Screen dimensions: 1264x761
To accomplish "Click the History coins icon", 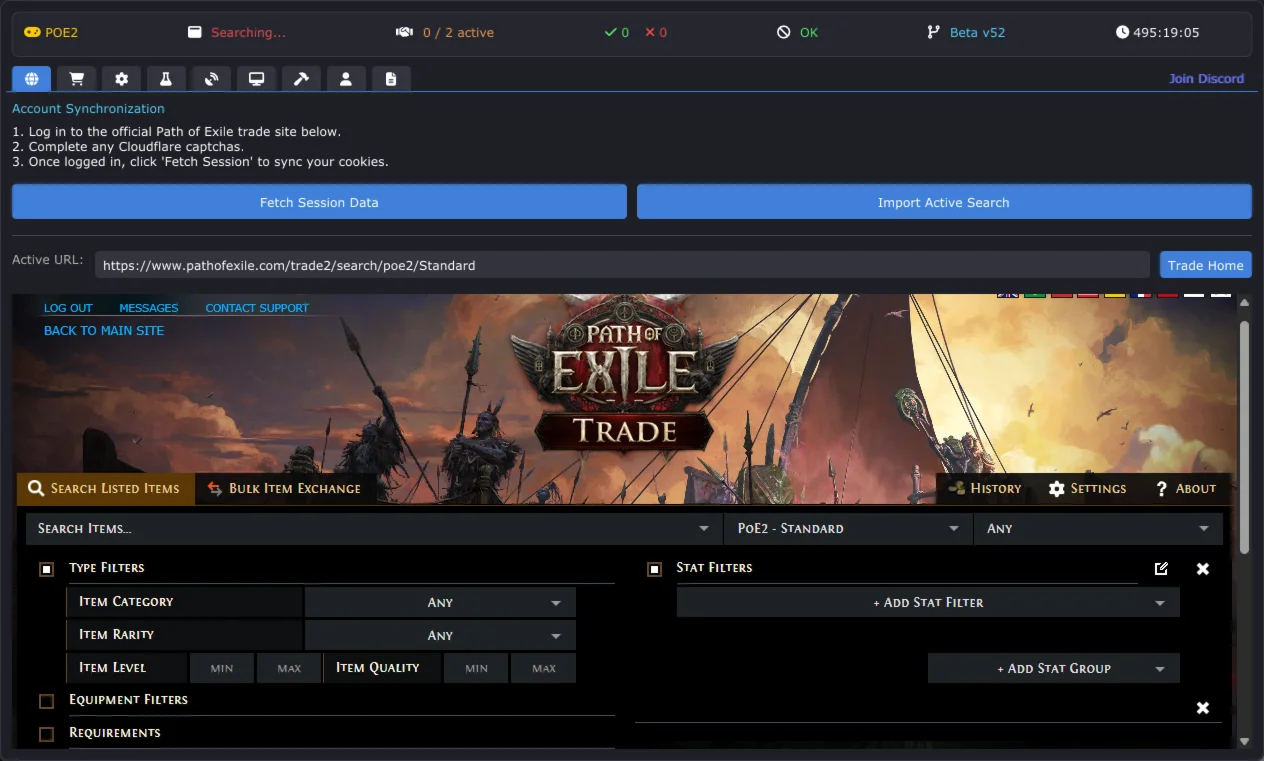I will [x=956, y=488].
